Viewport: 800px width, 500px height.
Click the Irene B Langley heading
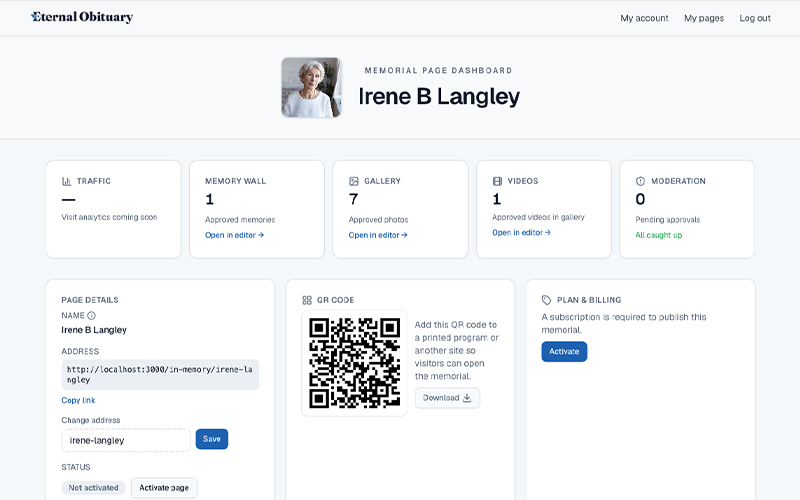click(x=439, y=96)
